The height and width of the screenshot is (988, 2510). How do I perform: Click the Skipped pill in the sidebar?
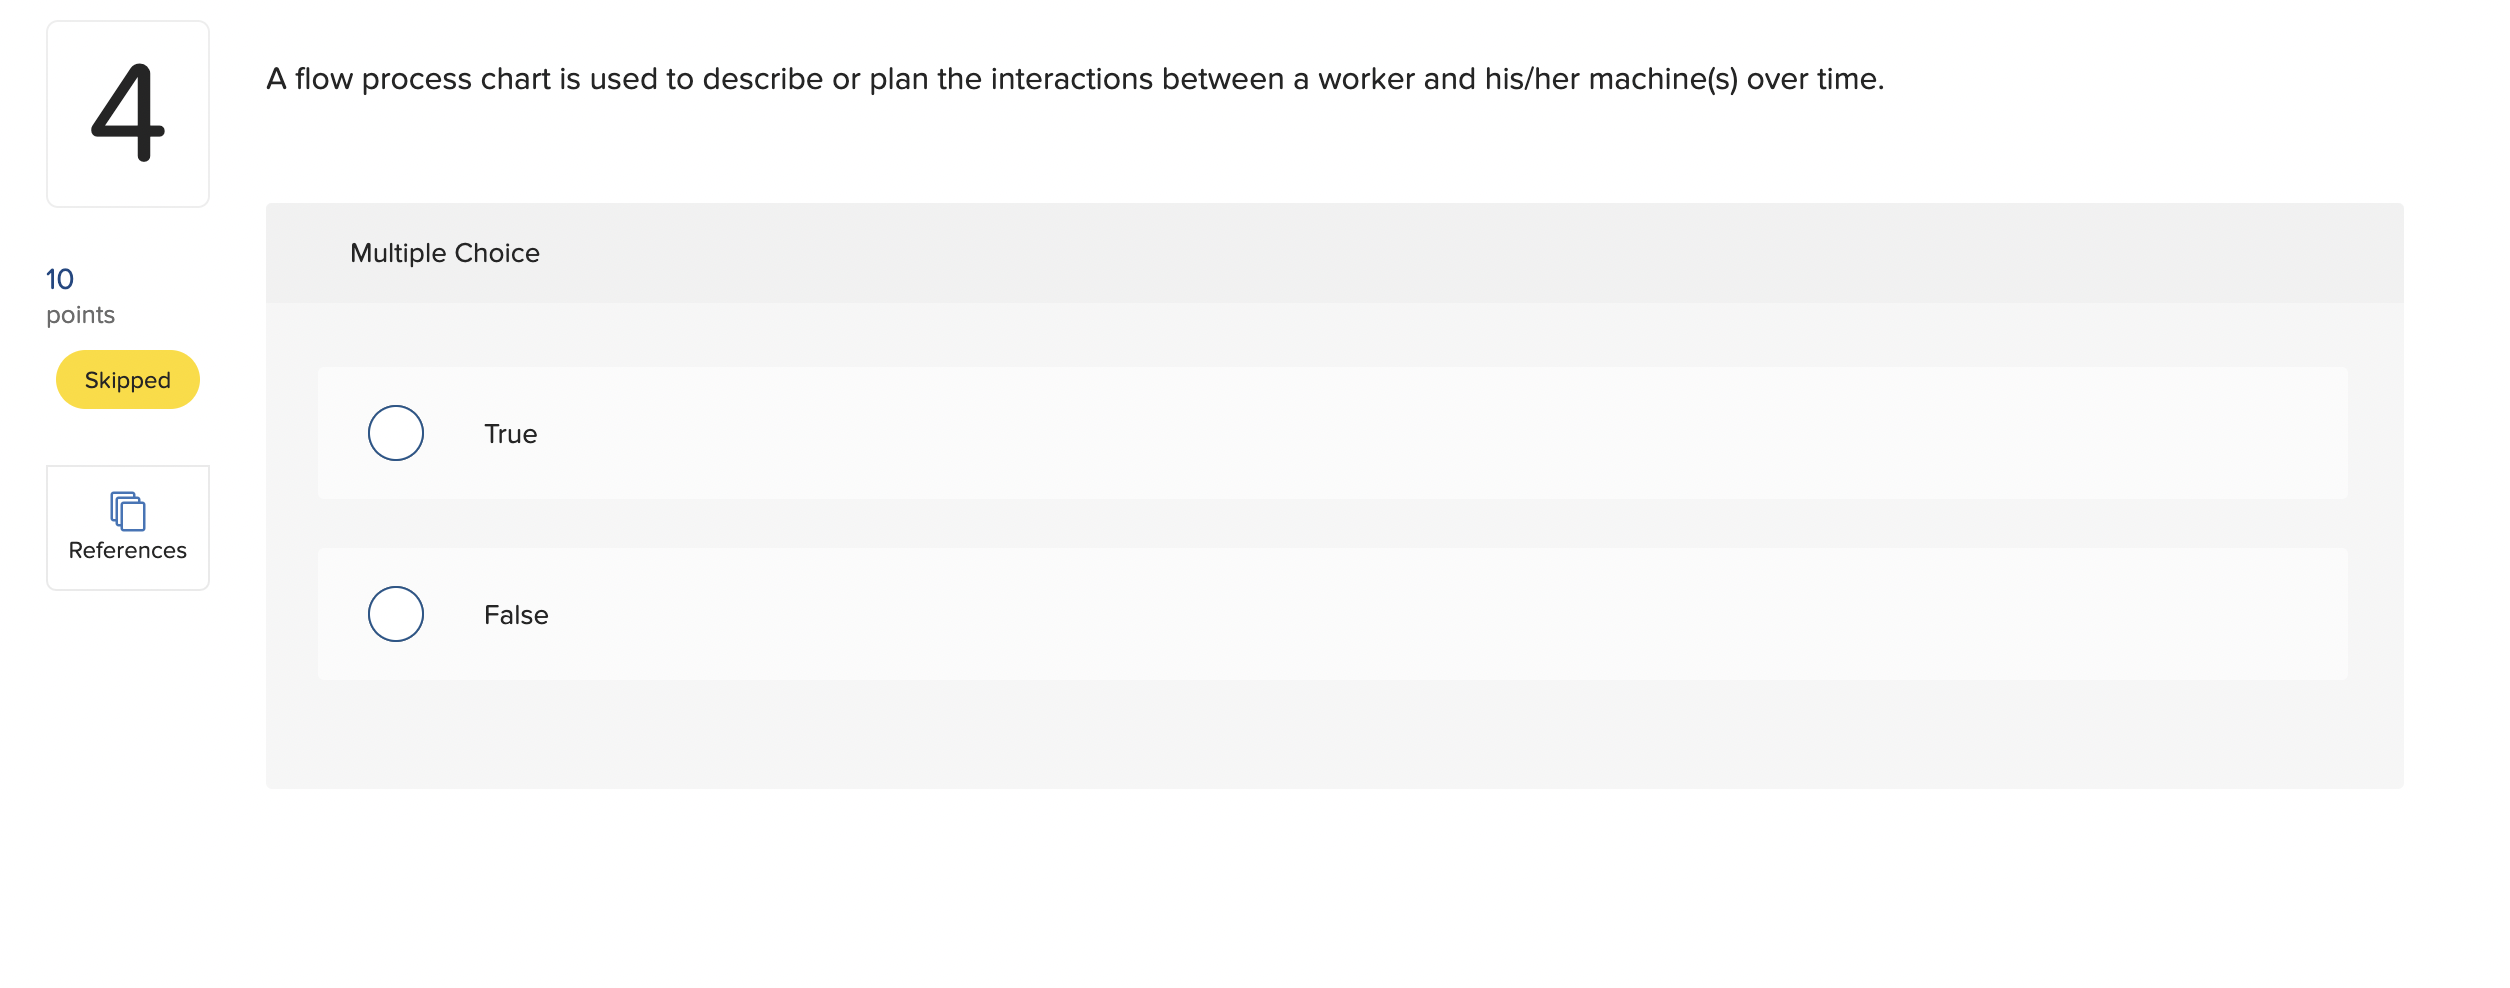point(126,379)
